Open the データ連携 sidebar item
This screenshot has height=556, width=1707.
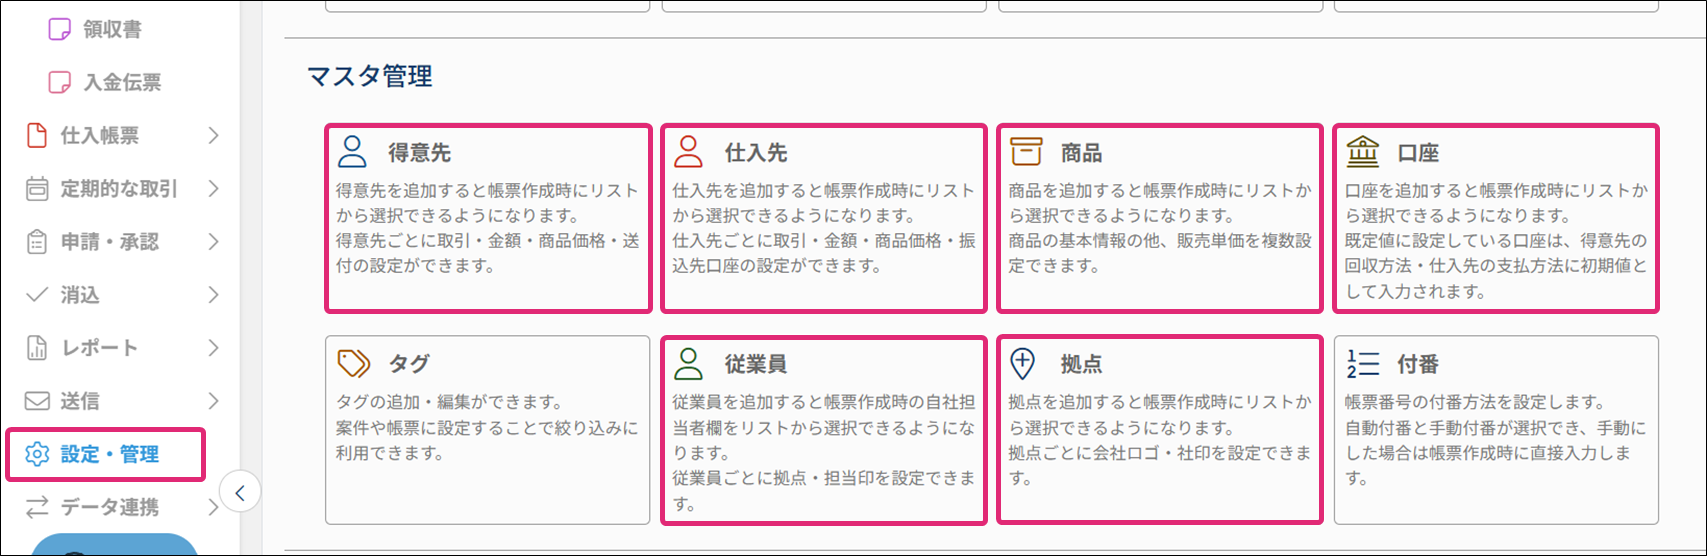coord(109,507)
